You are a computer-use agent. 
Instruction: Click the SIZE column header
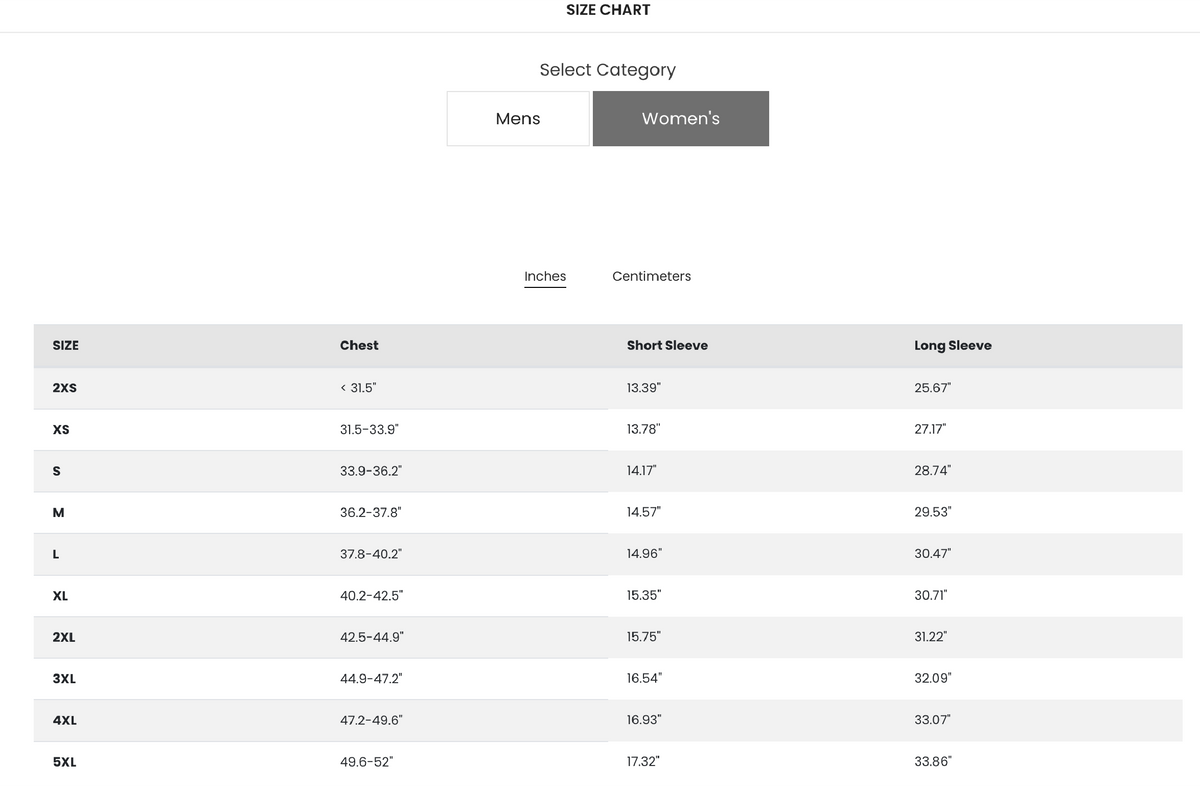(66, 345)
